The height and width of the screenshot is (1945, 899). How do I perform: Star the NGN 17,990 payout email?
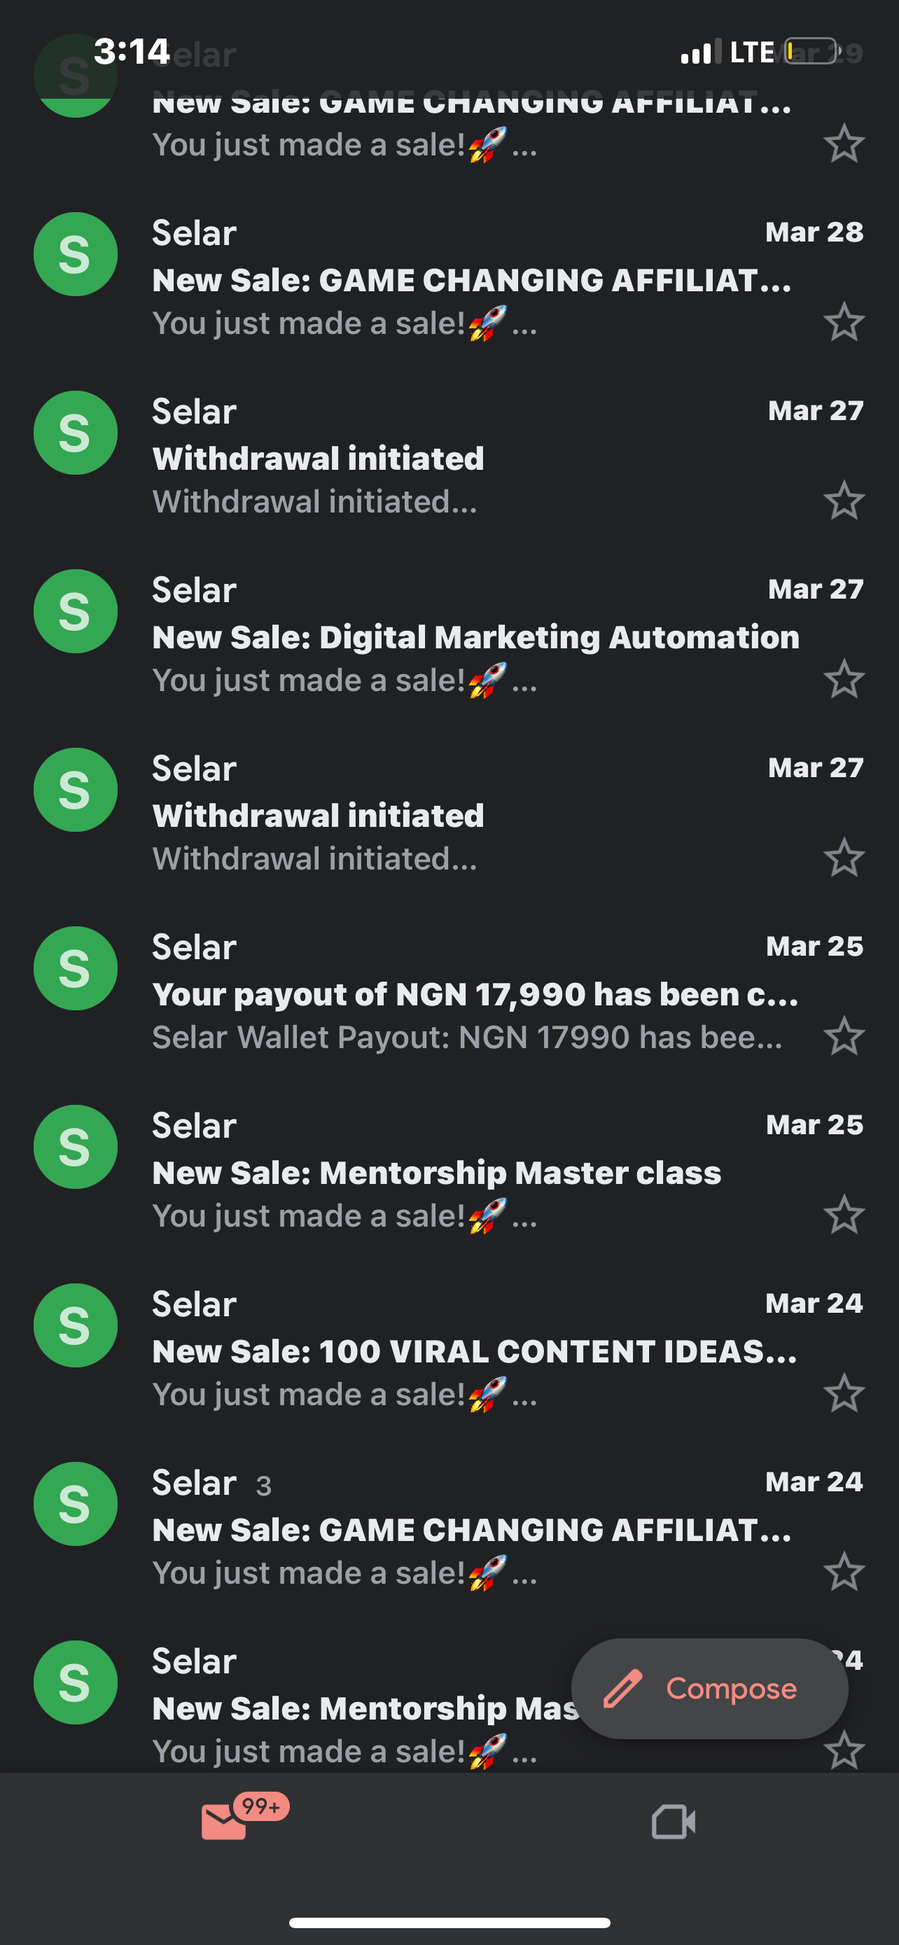[x=844, y=1037]
